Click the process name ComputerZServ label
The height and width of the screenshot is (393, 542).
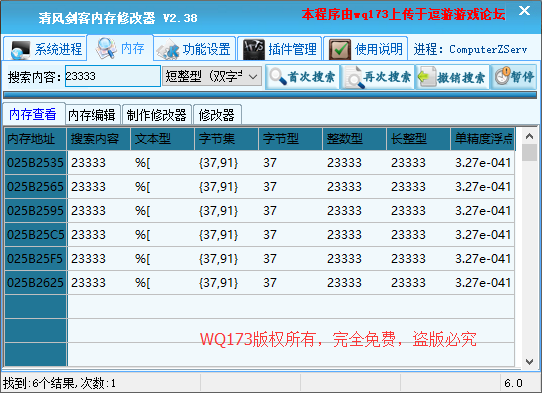coord(488,49)
